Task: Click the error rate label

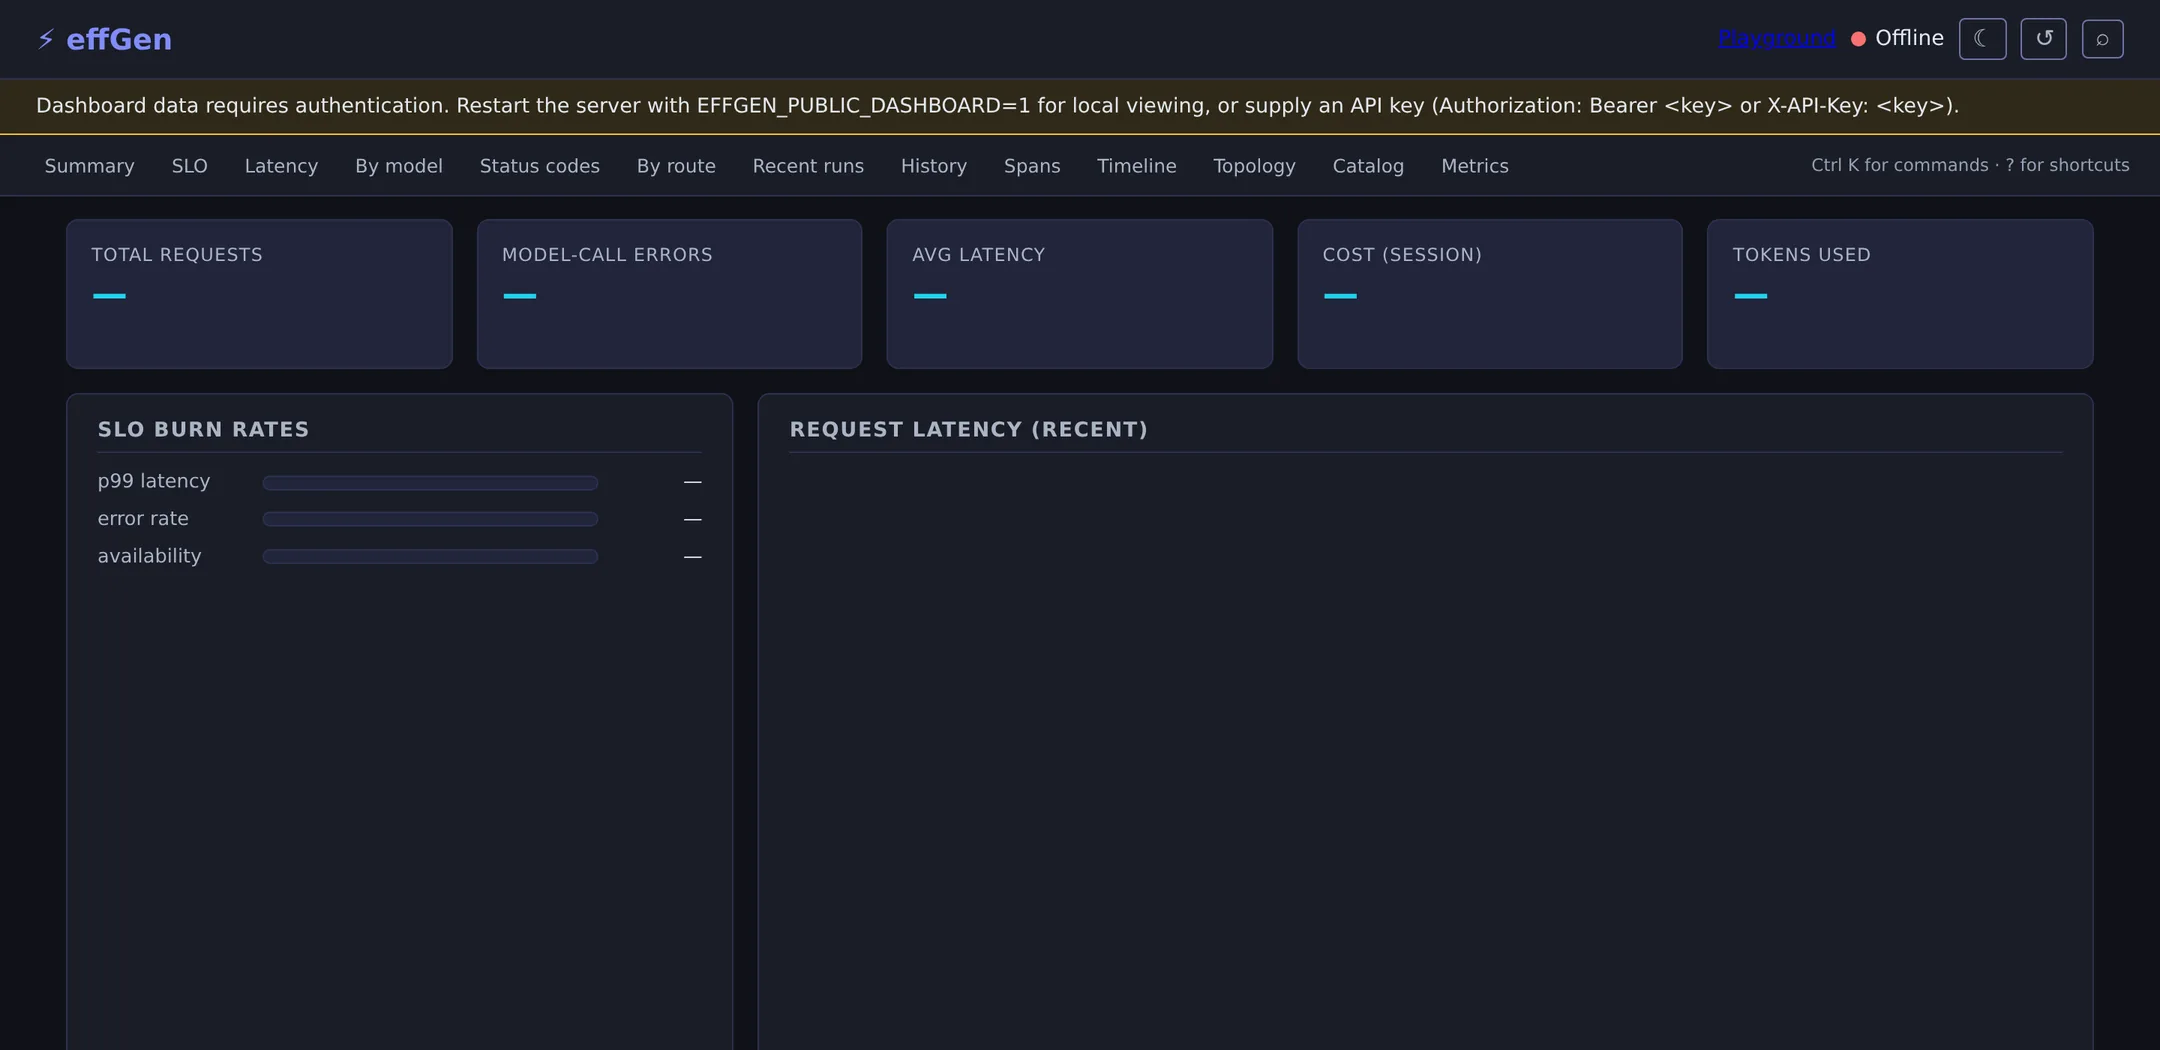Action: (x=143, y=518)
